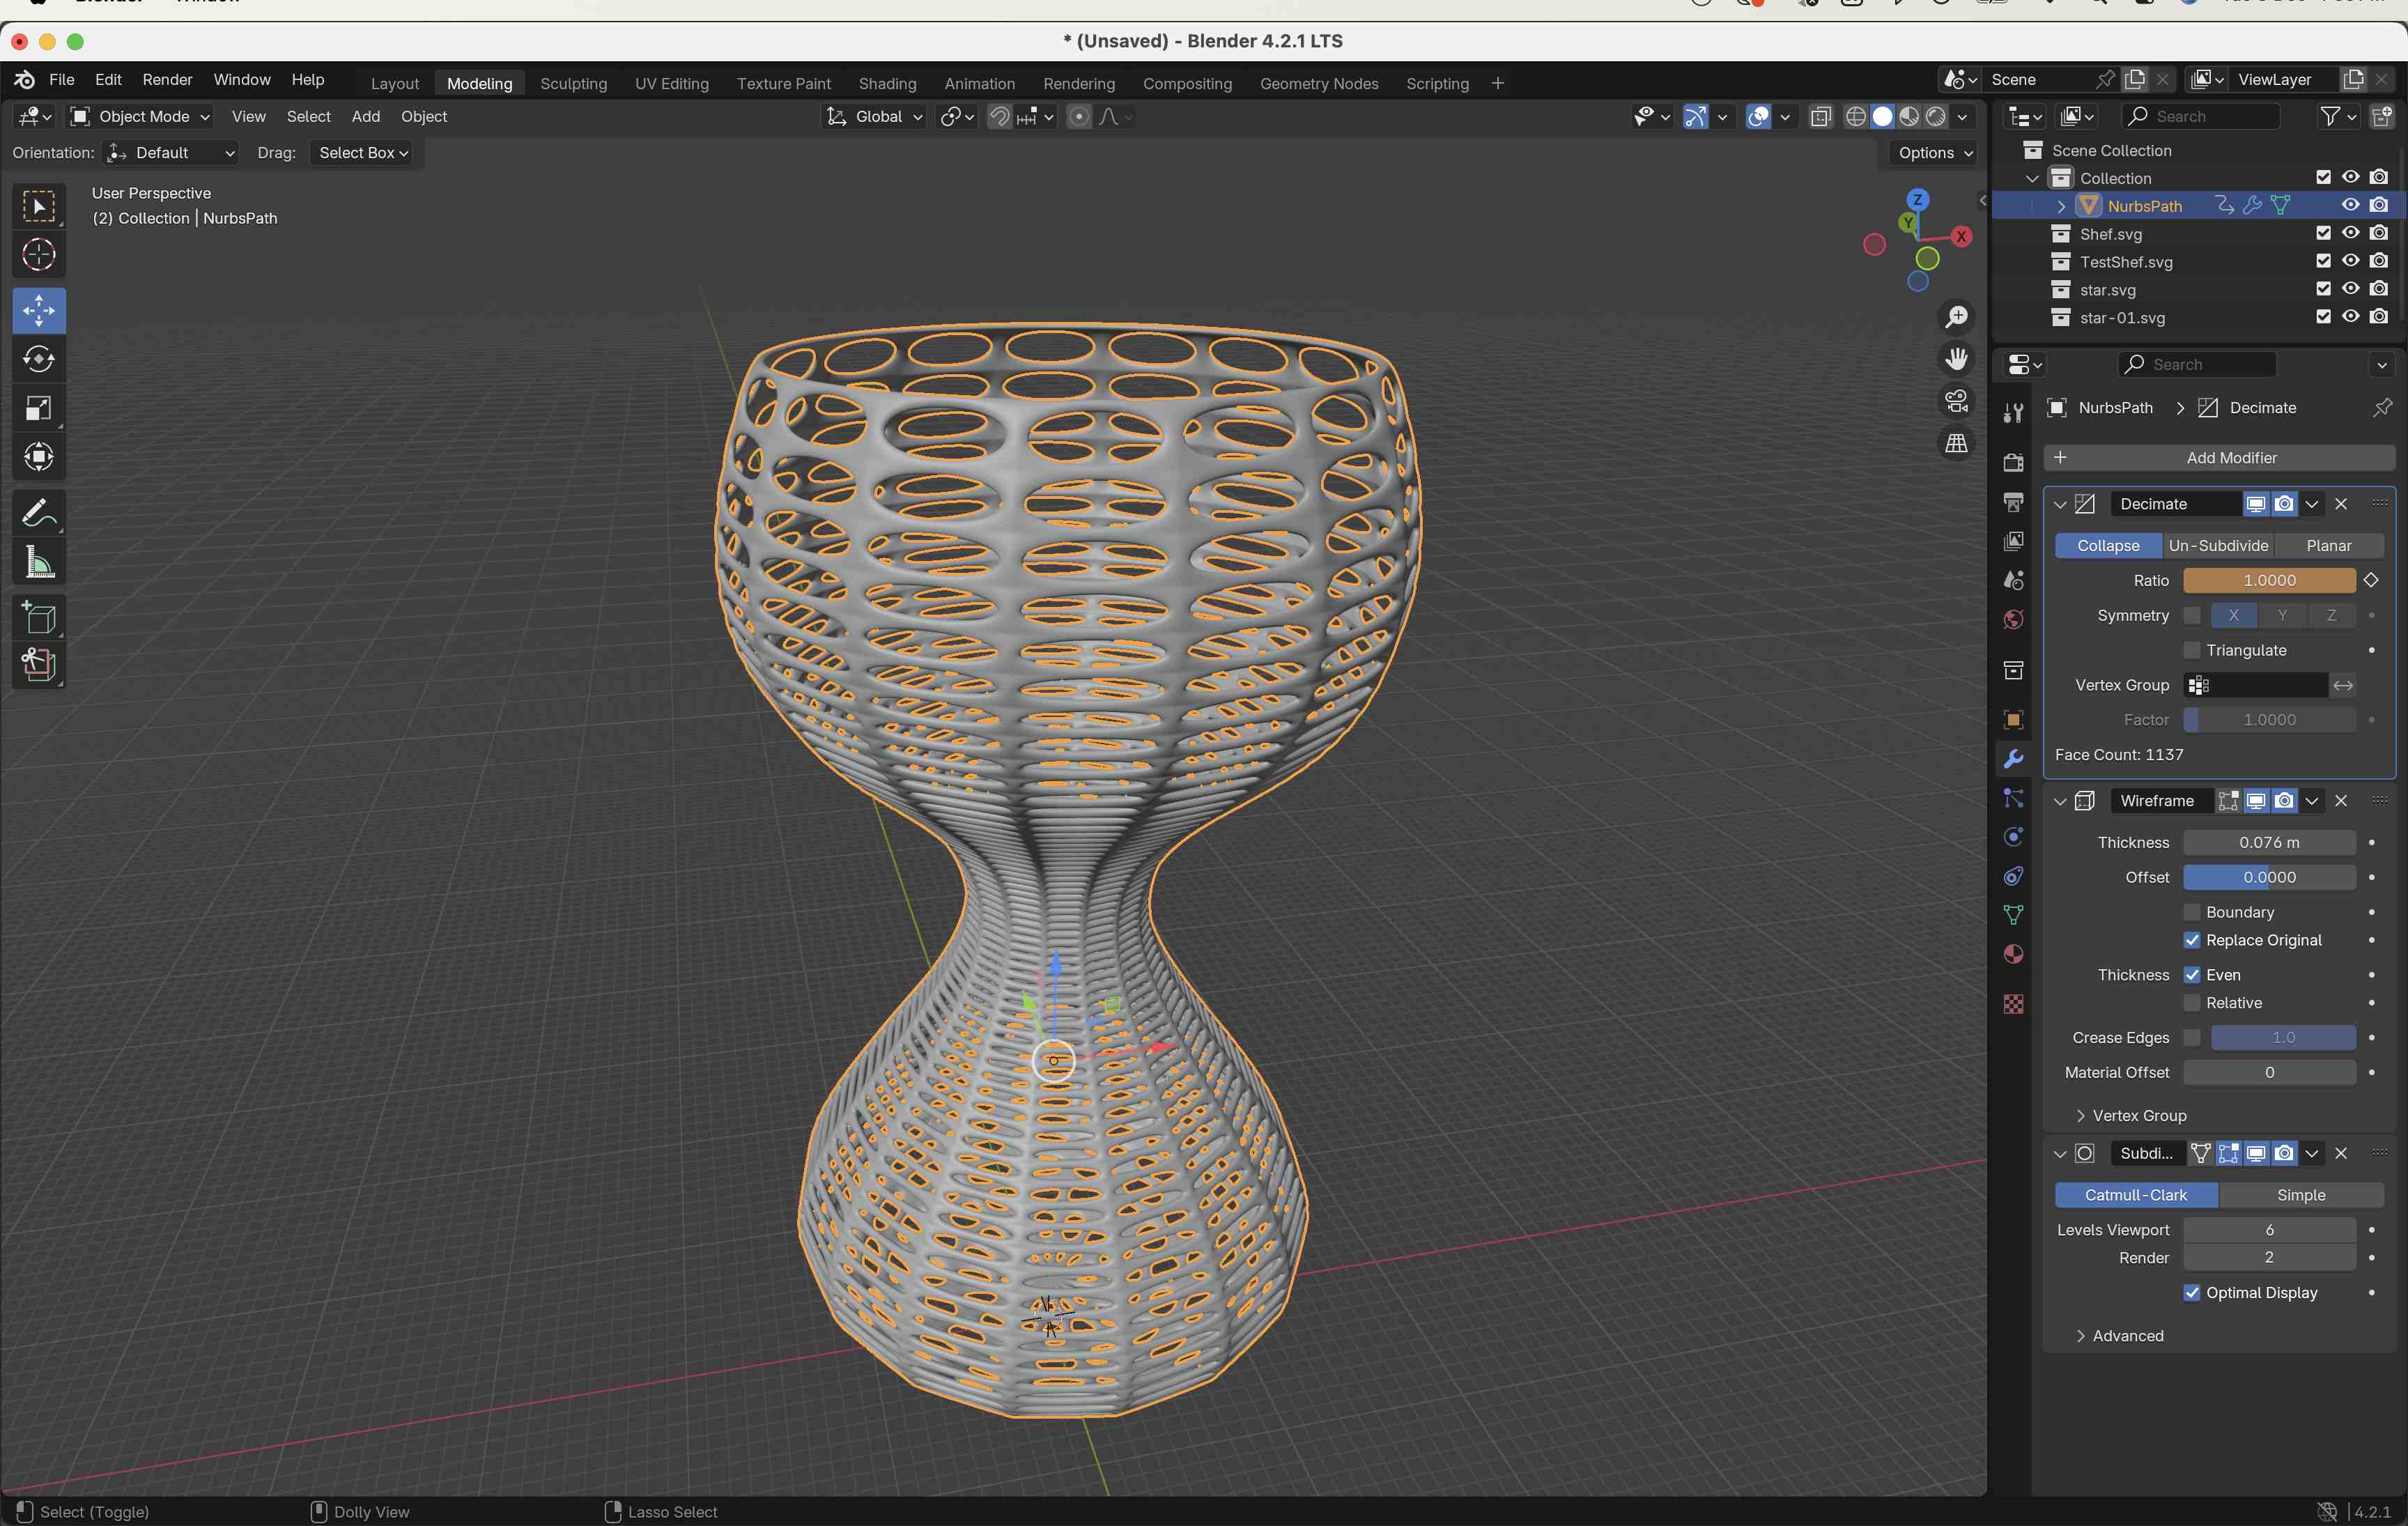Open the World properties tab
Image resolution: width=2408 pixels, height=1526 pixels.
pos(2013,620)
